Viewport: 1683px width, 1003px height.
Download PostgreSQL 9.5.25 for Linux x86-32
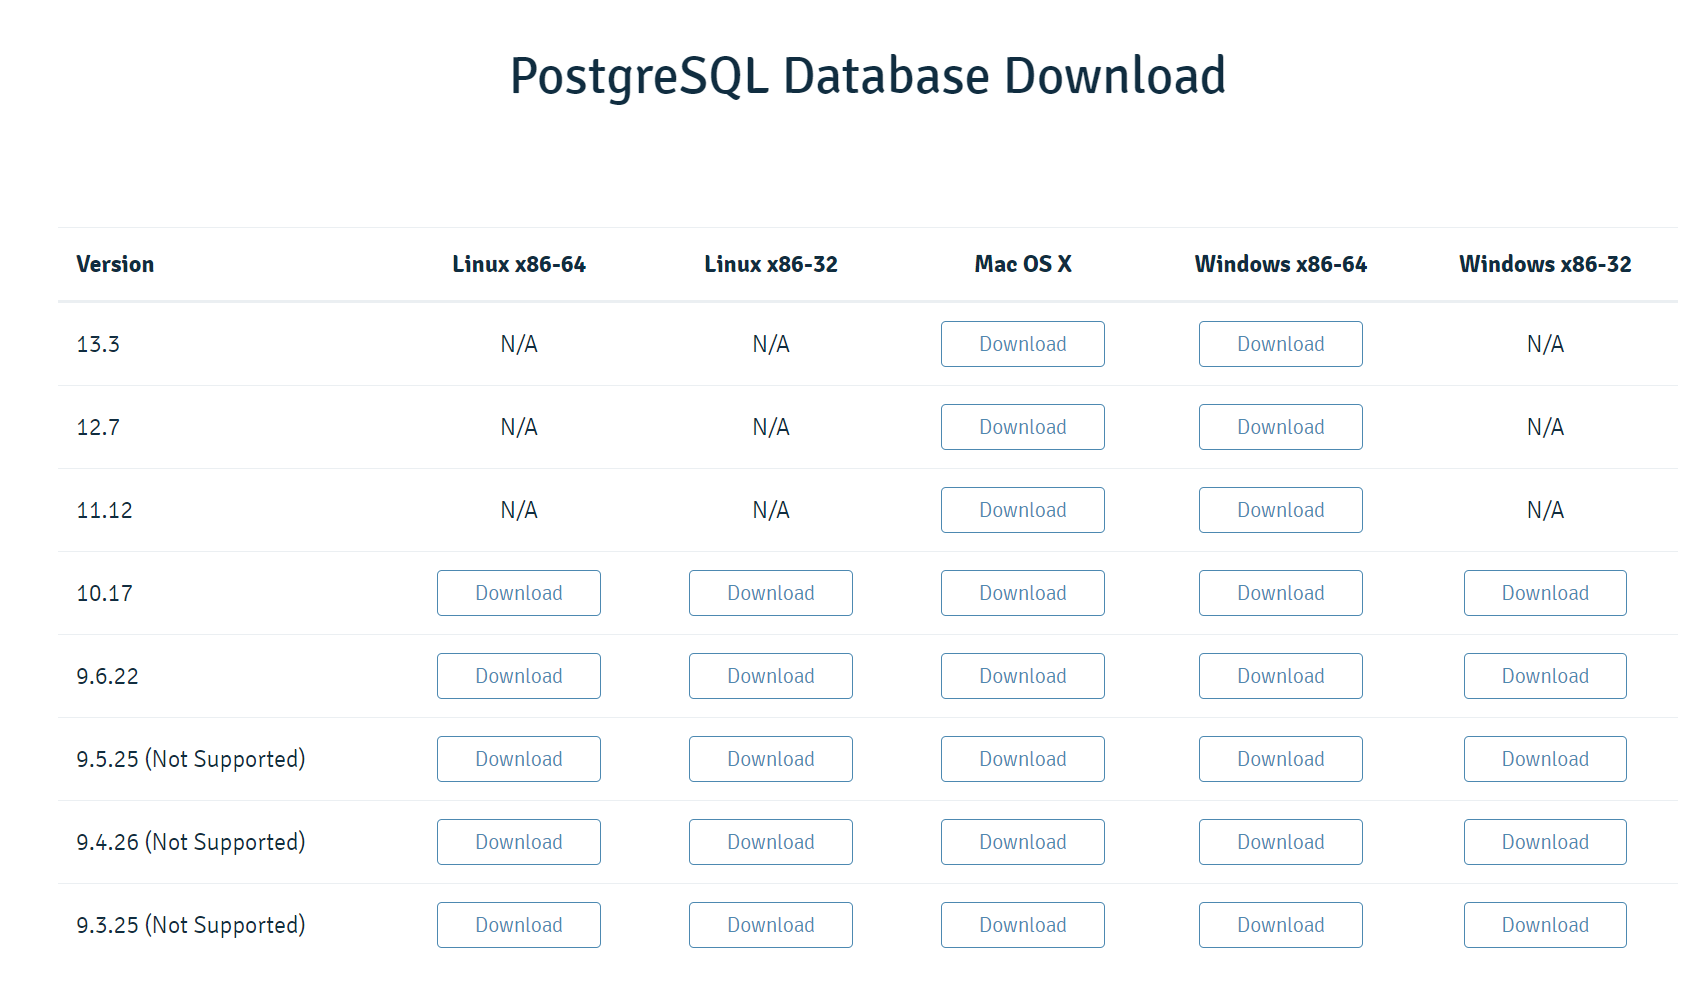770,759
